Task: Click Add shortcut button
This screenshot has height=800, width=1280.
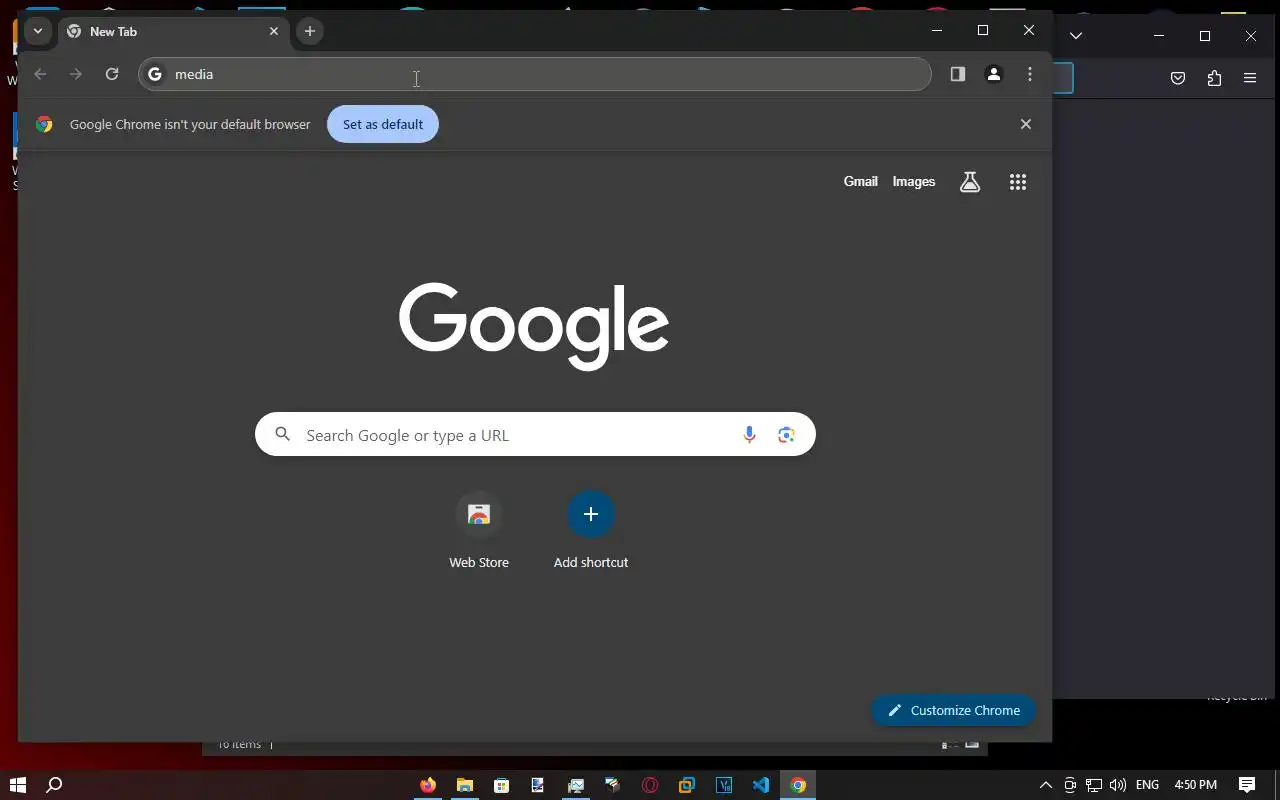Action: click(x=591, y=531)
